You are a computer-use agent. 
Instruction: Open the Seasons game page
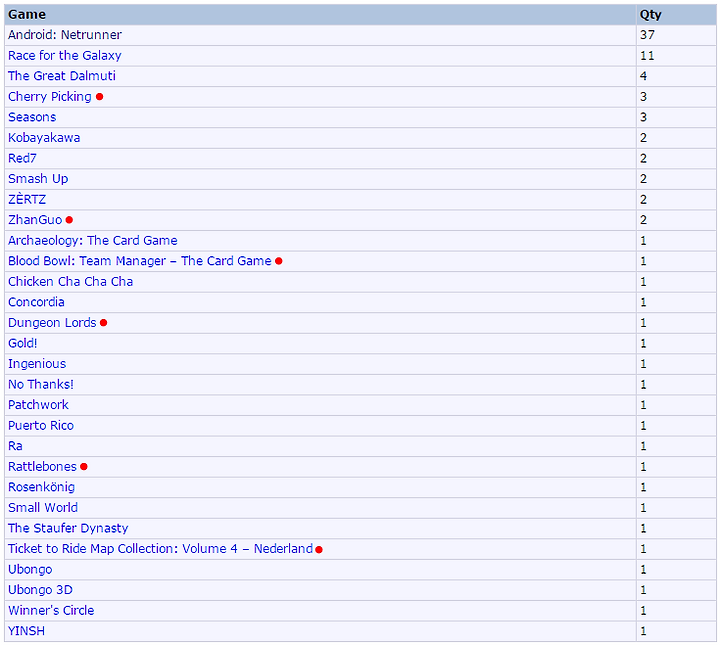click(32, 117)
